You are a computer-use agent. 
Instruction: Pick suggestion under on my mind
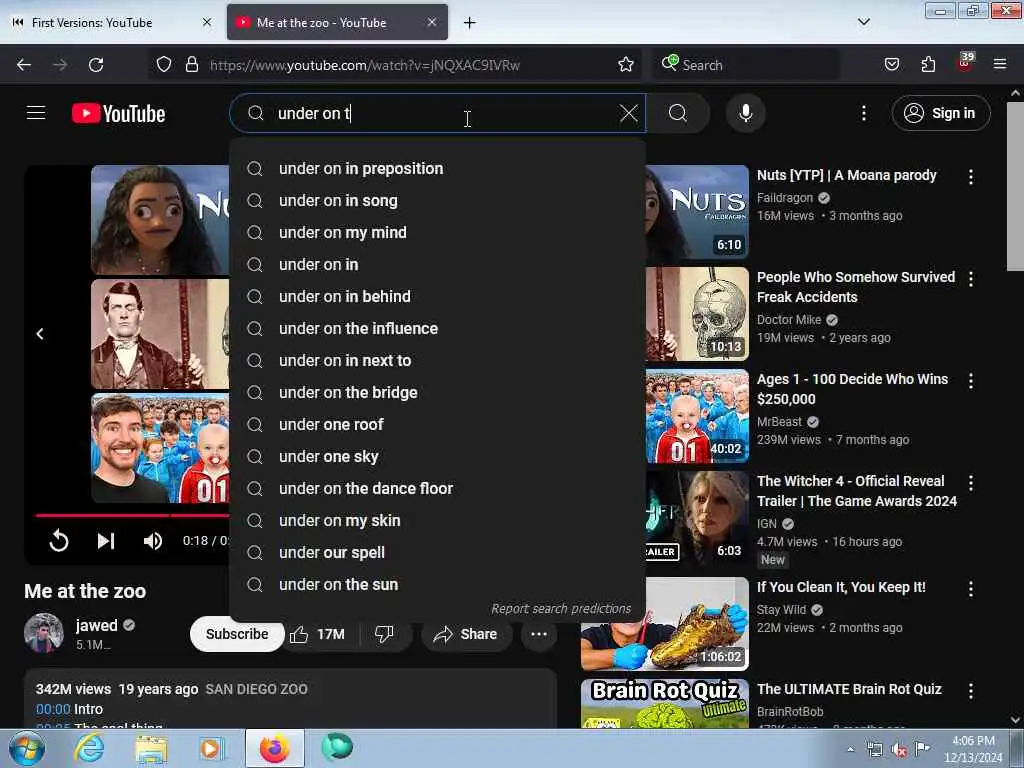(x=438, y=232)
